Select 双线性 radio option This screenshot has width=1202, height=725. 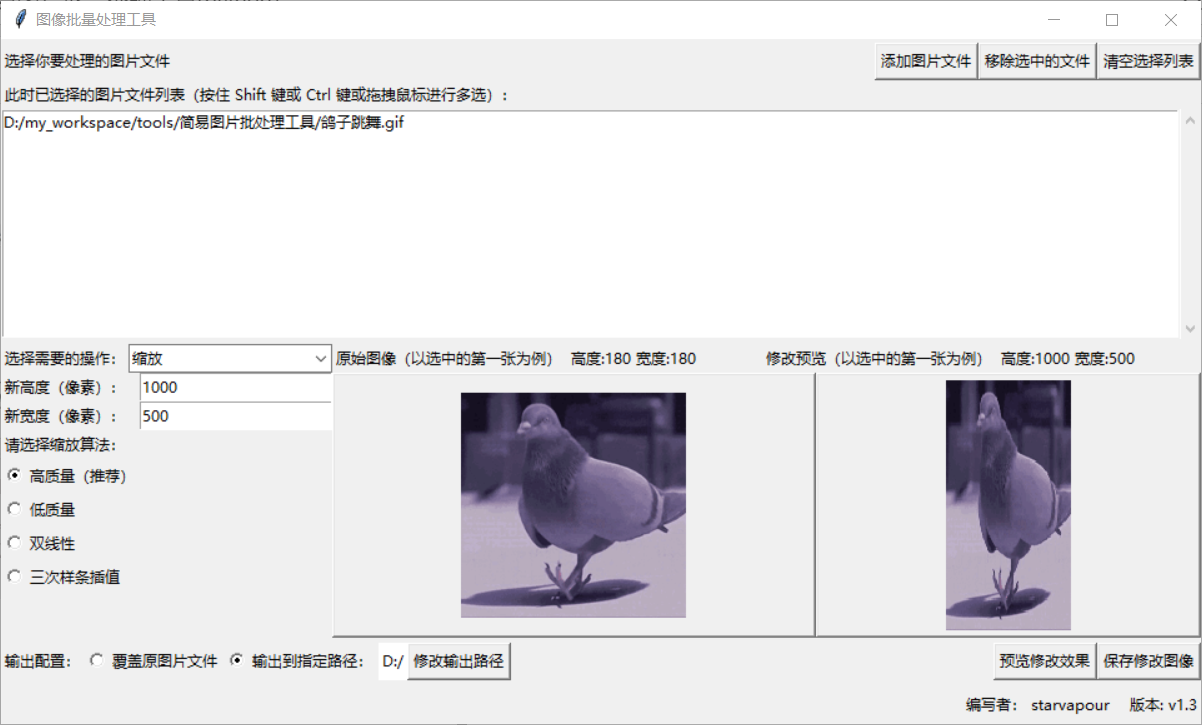41,544
